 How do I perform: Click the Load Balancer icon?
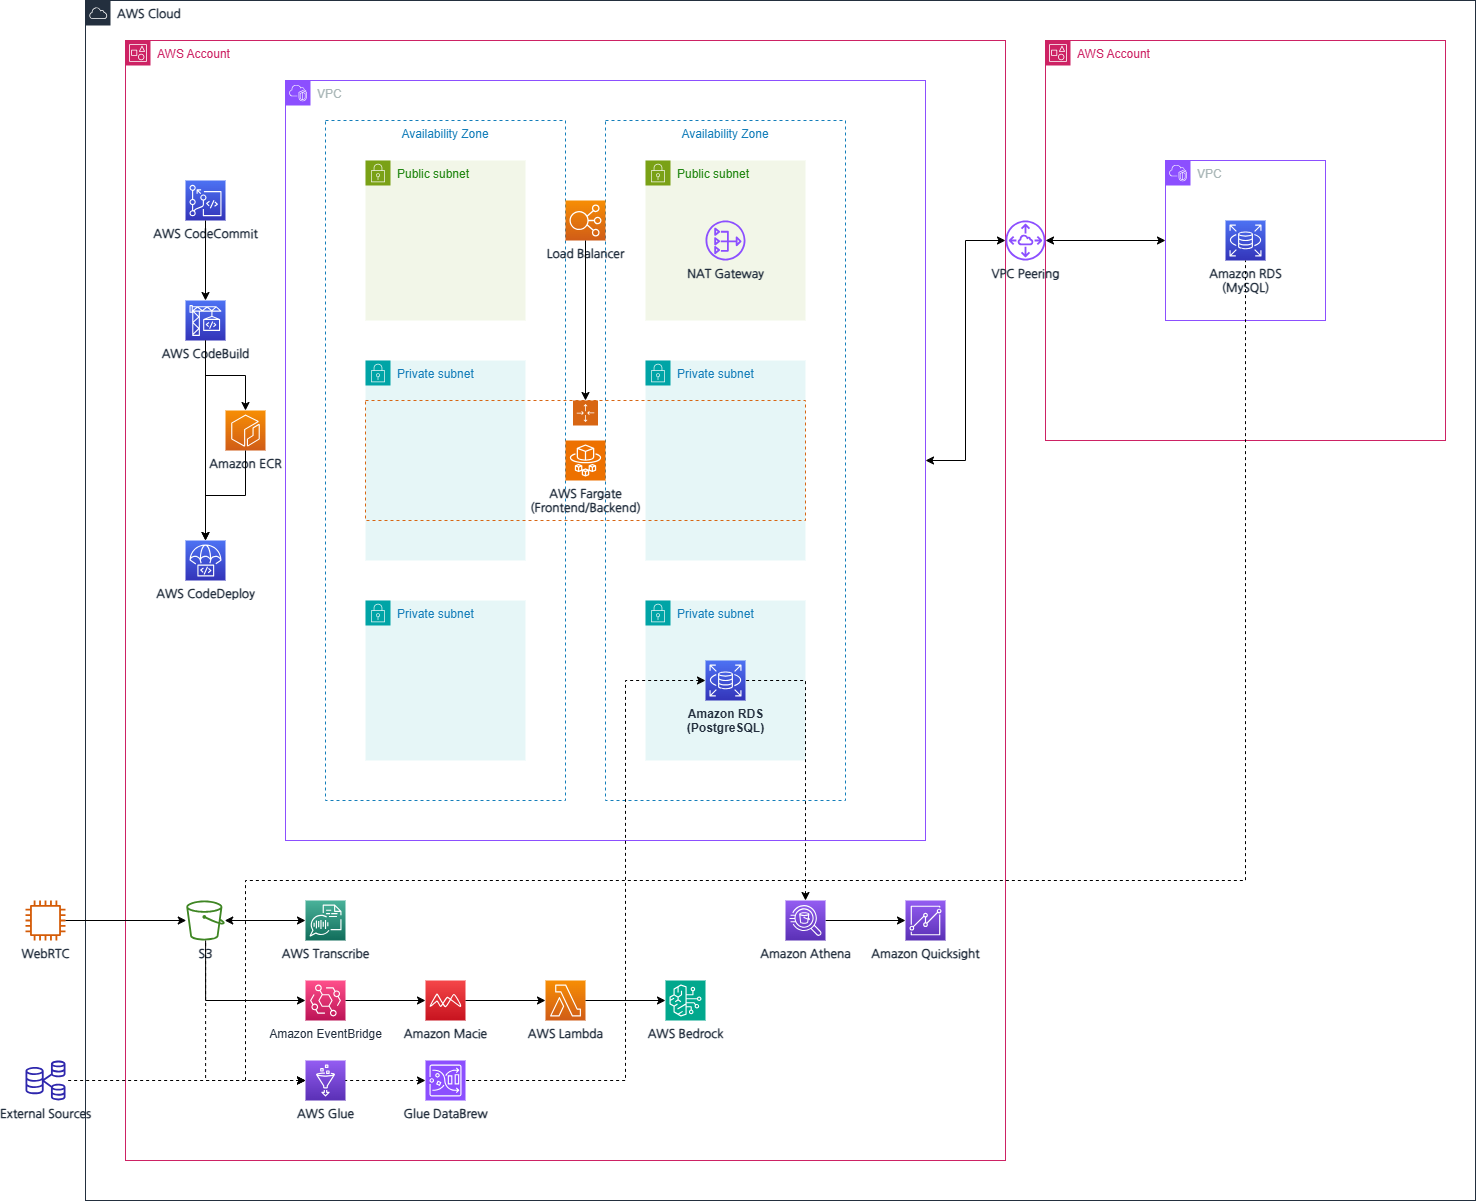click(x=585, y=220)
